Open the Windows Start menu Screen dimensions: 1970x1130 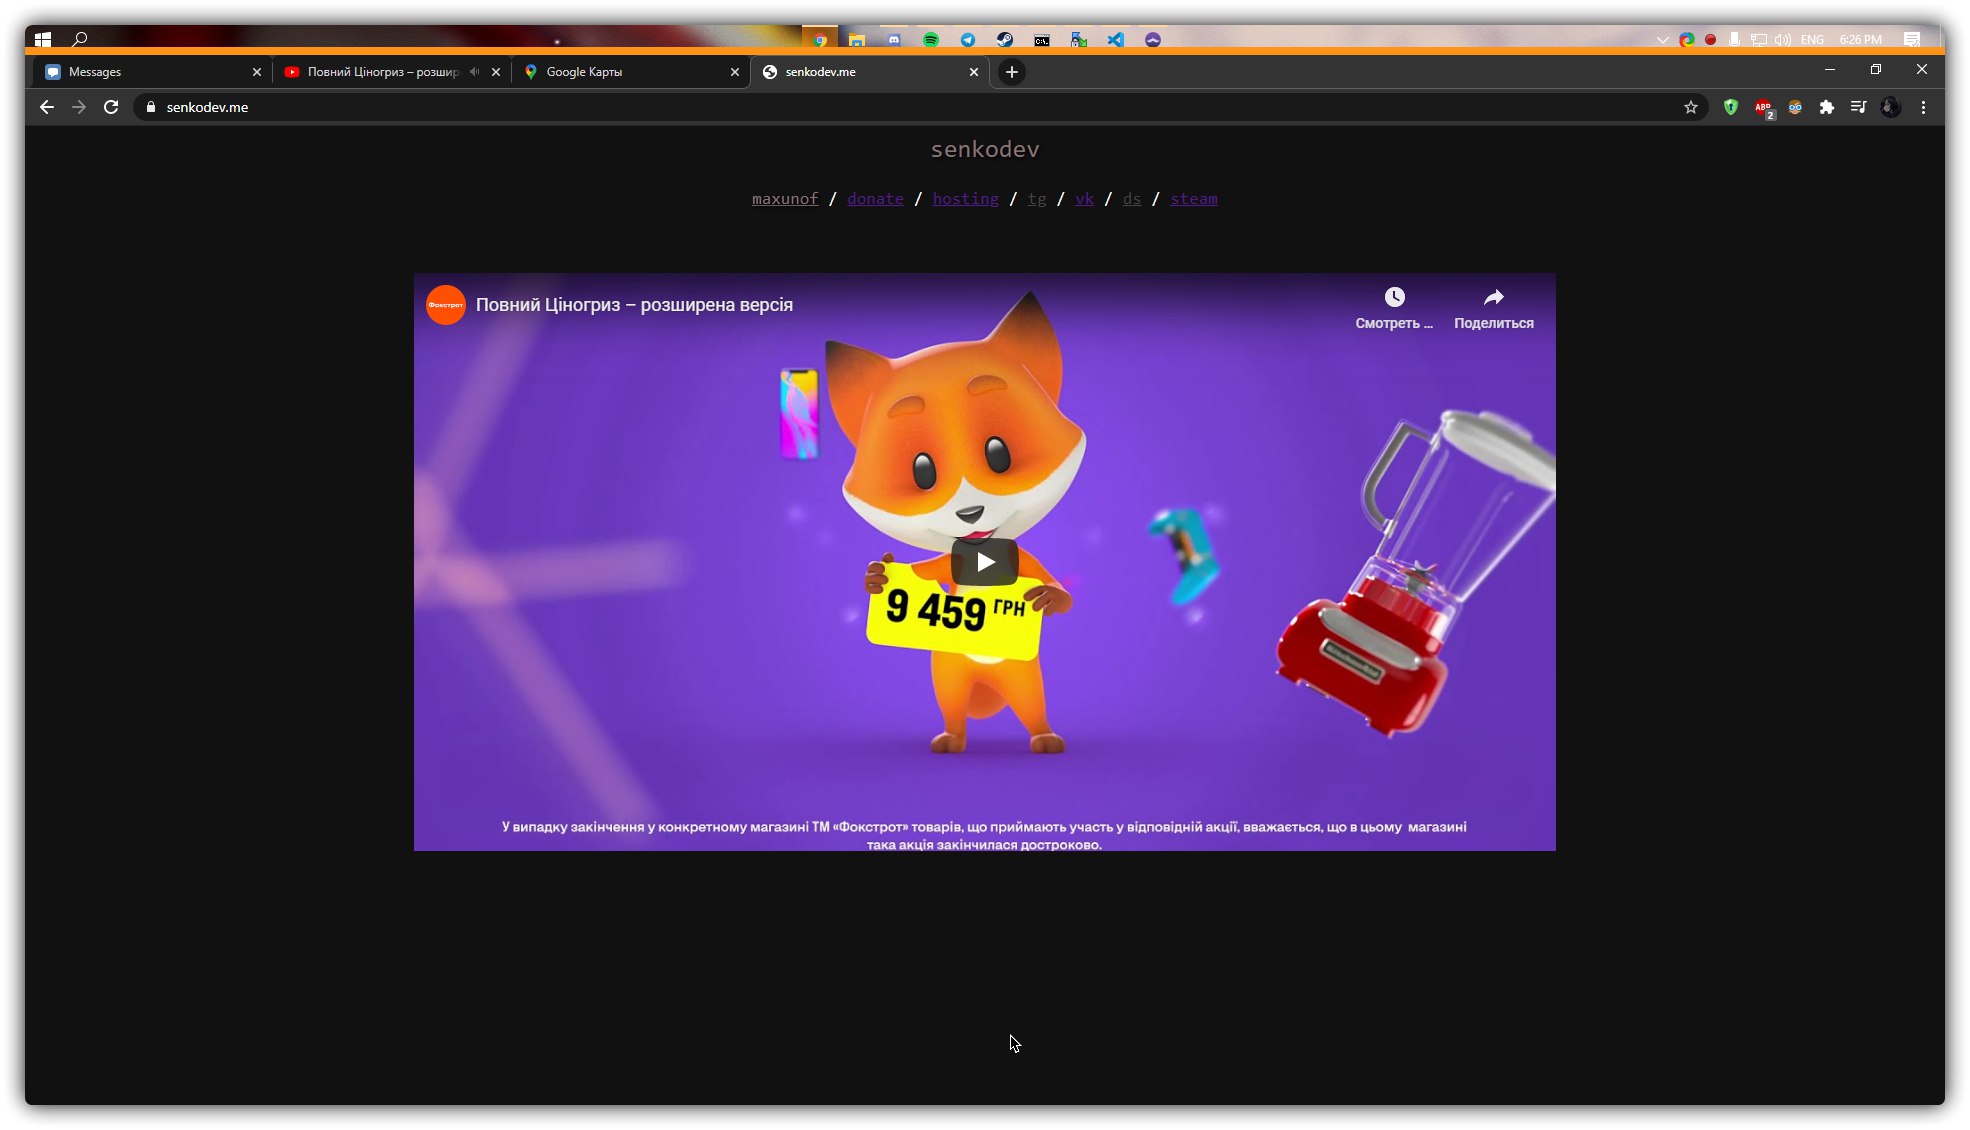point(43,39)
